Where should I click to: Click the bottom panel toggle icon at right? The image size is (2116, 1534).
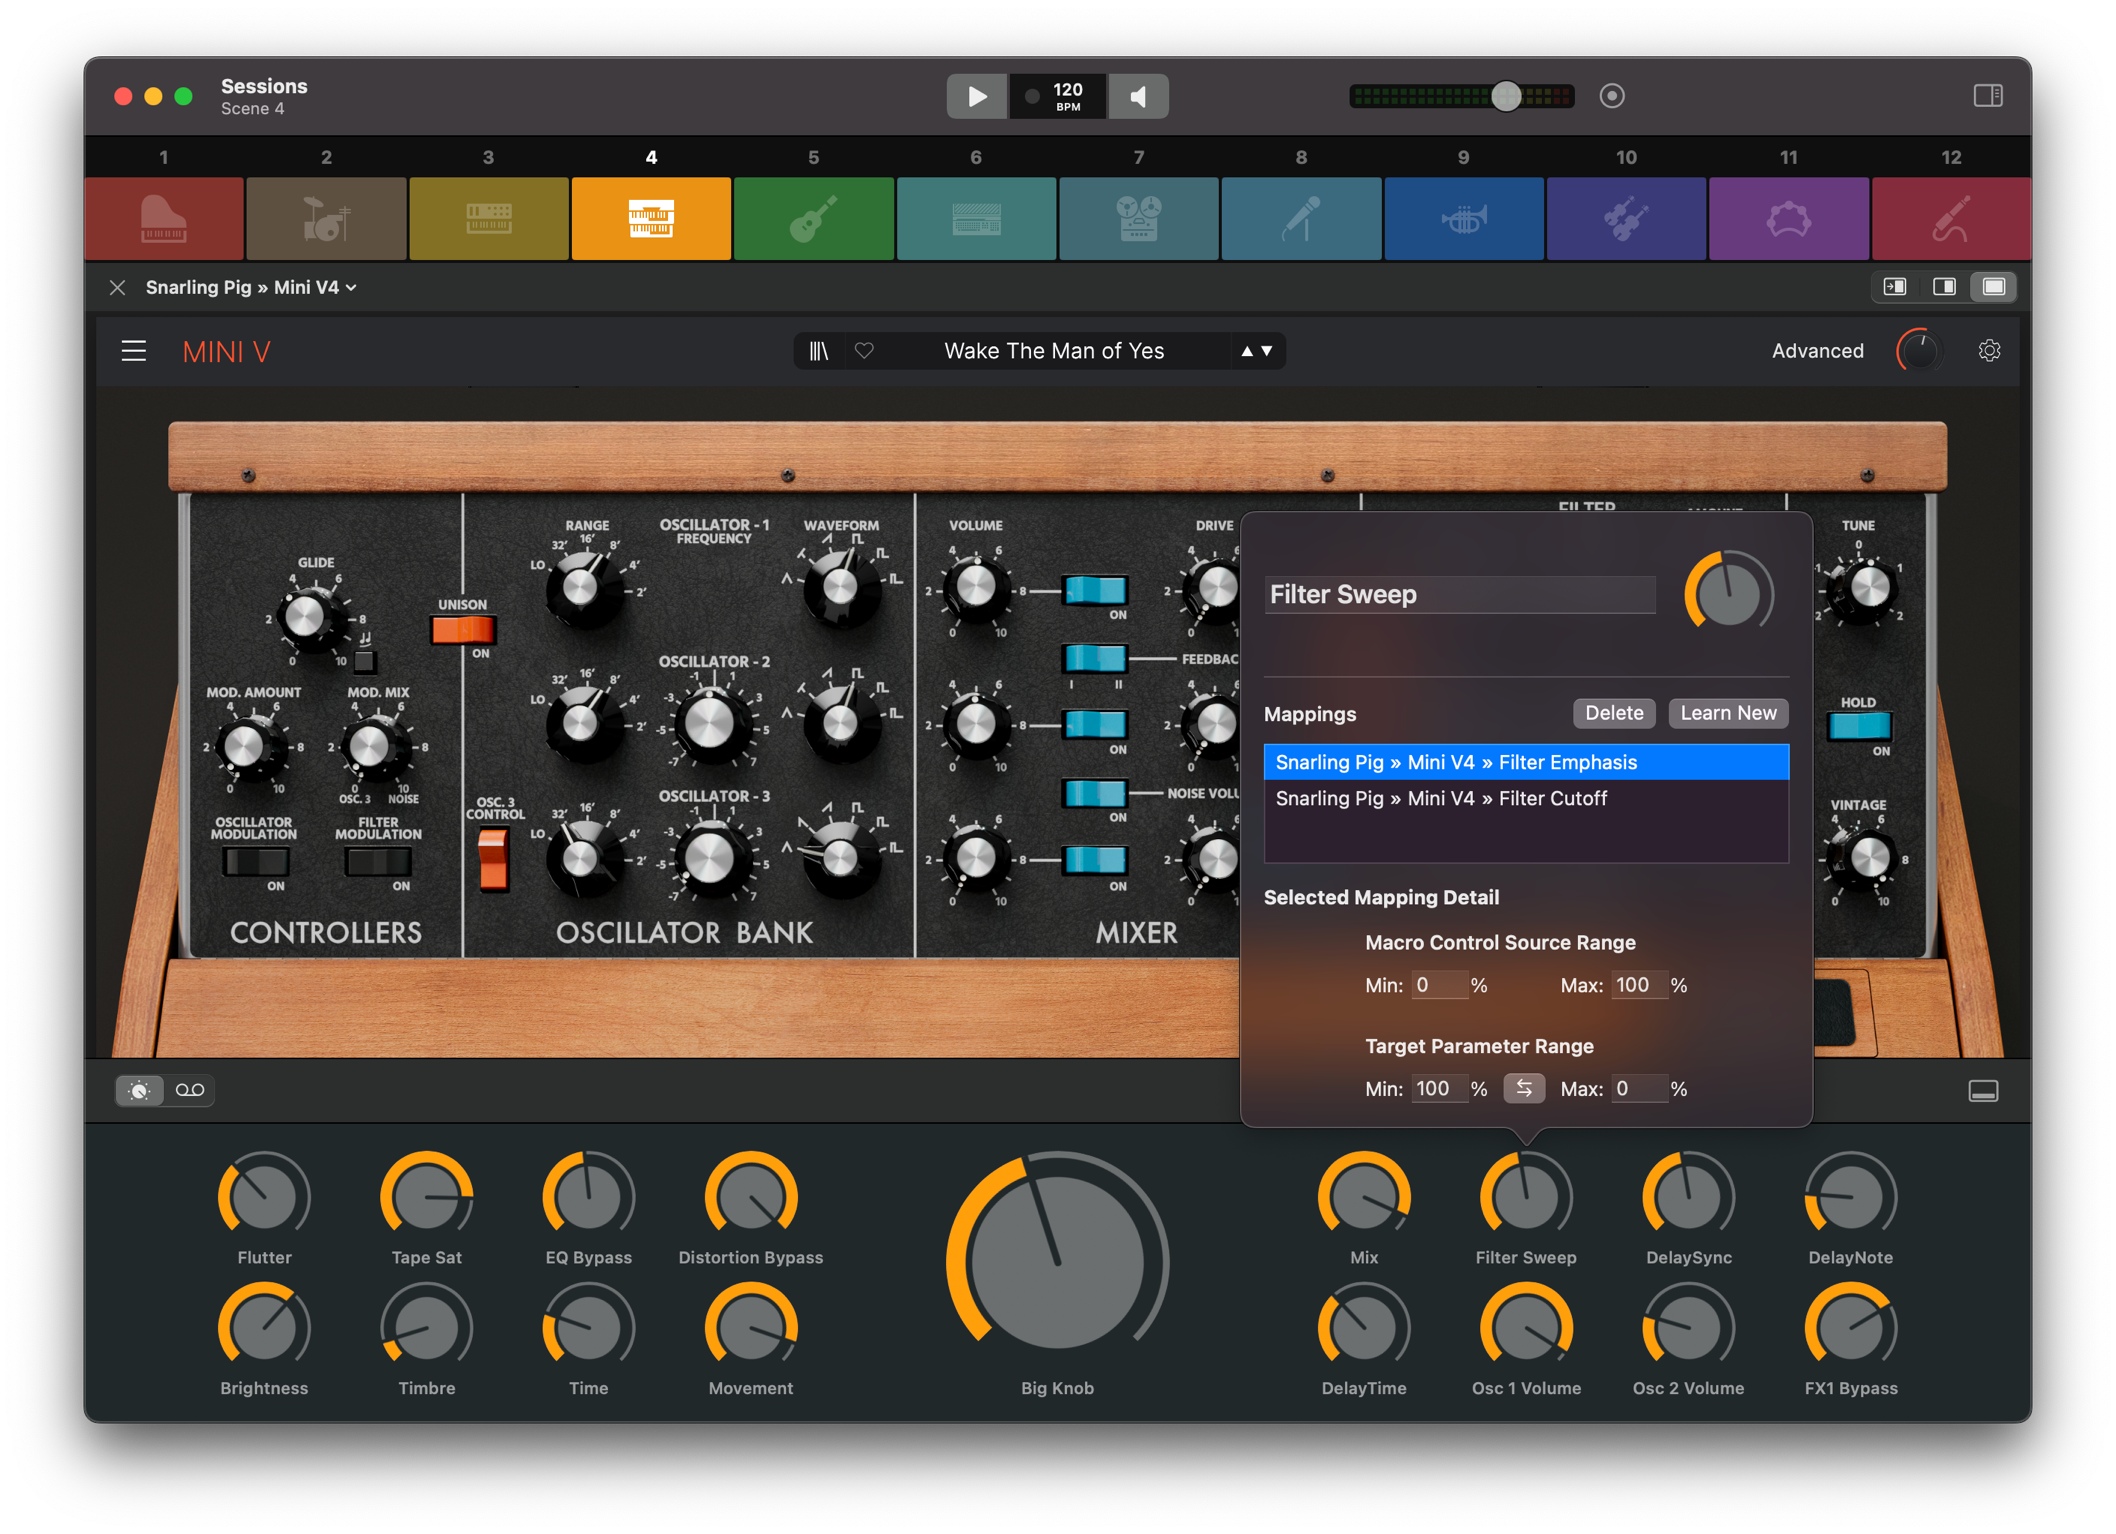[x=1984, y=1091]
